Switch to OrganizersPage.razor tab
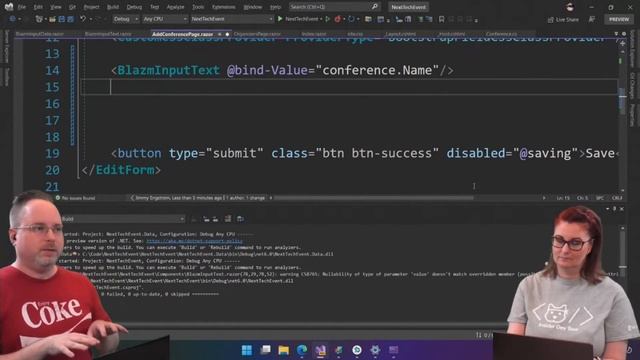Viewport: 640px width, 360px height. tap(257, 34)
